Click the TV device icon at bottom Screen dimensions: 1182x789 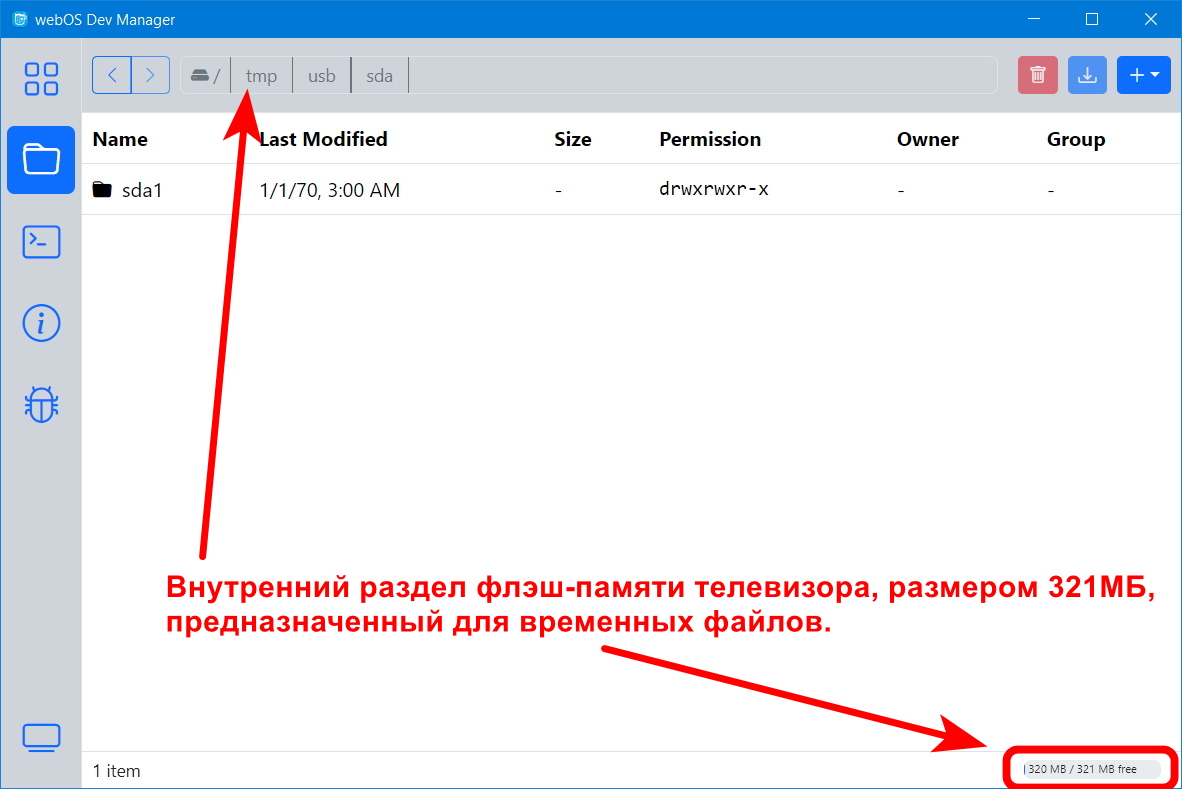pyautogui.click(x=41, y=738)
